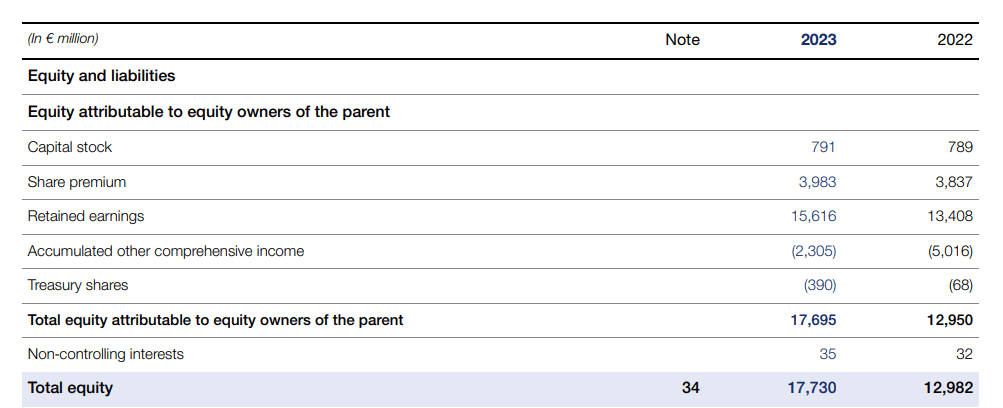Image resolution: width=1003 pixels, height=408 pixels.
Task: Click the Accumulated other comprehensive income label
Action: (166, 251)
